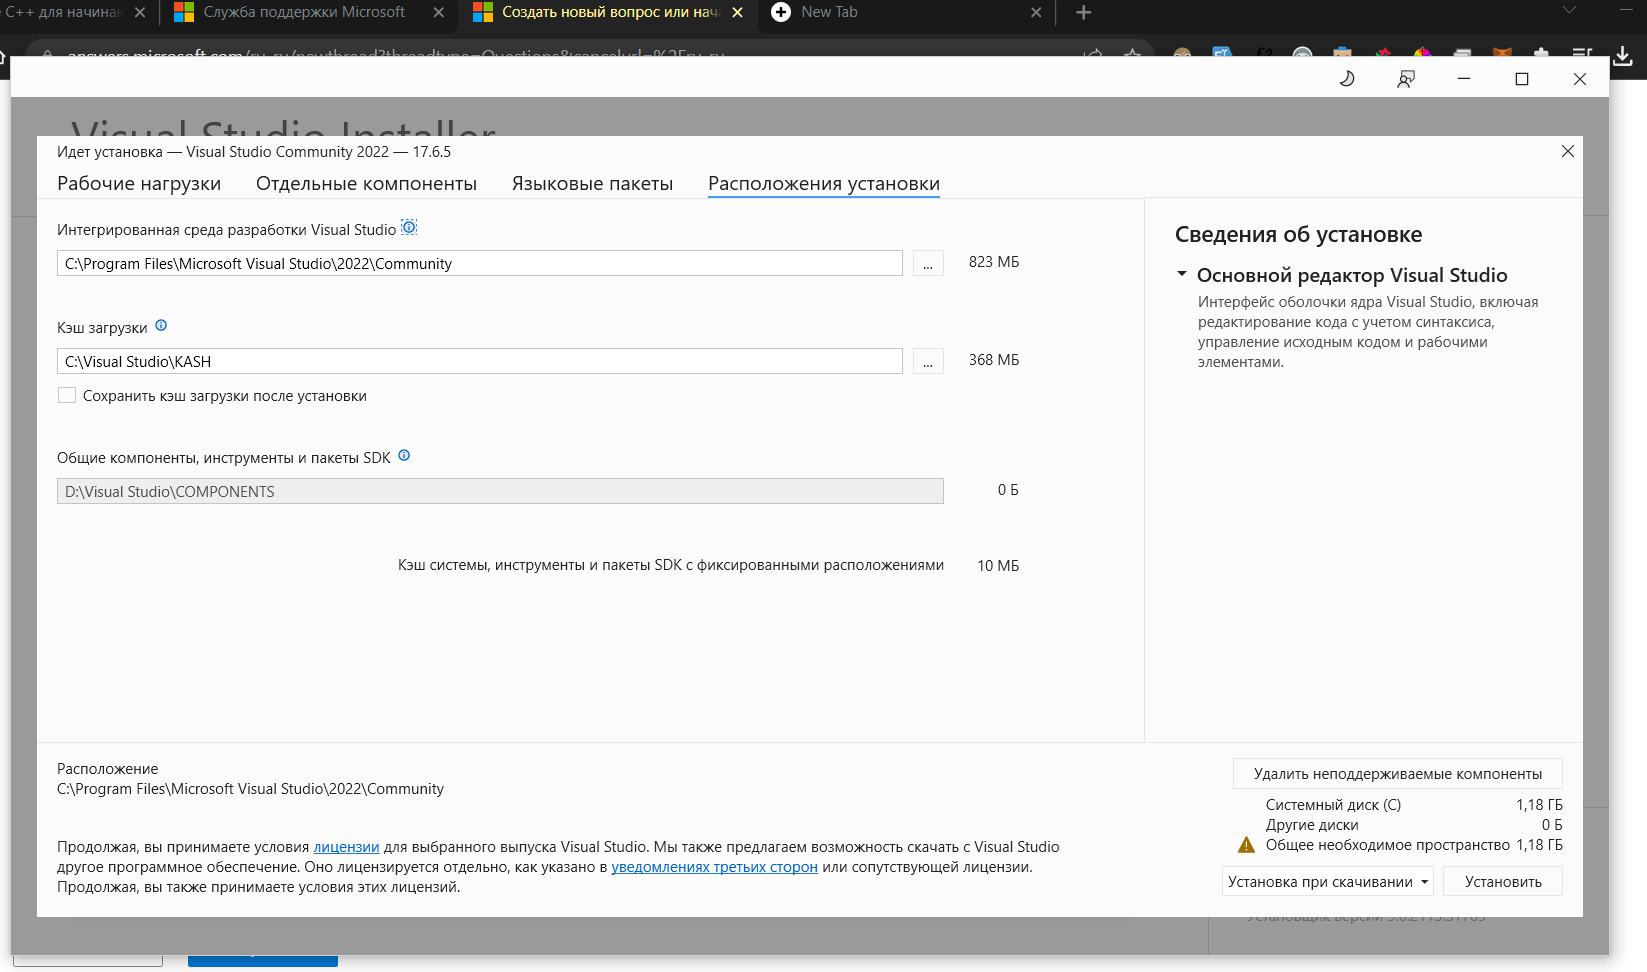The image size is (1647, 972).
Task: Open the лицензии link
Action: [346, 847]
